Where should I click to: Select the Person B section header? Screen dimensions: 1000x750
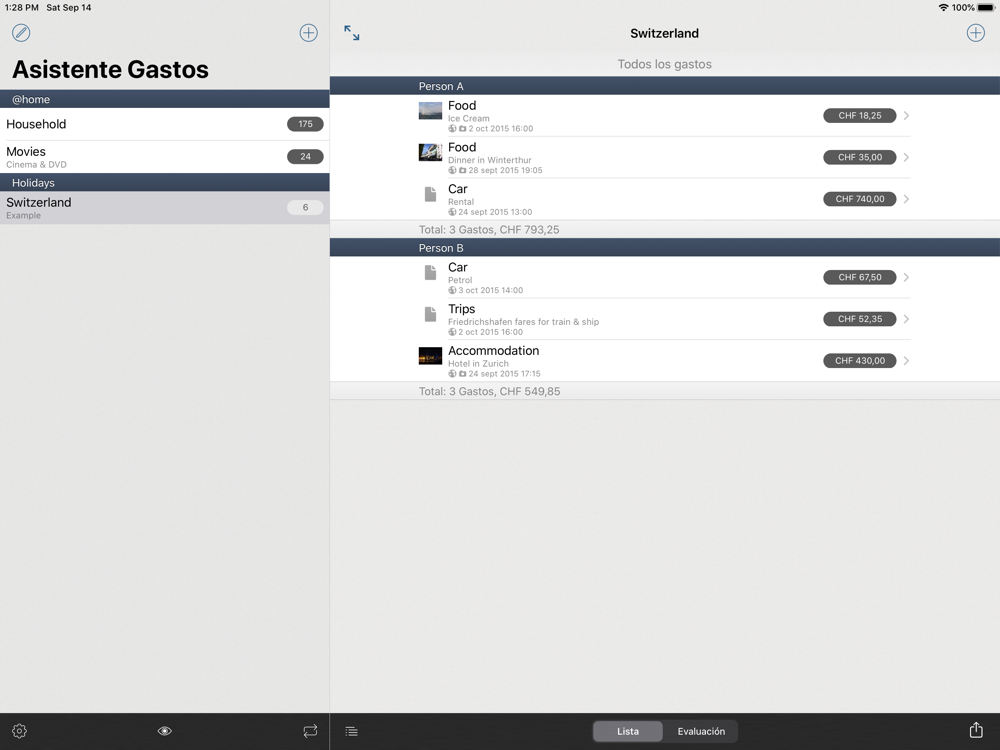pos(665,248)
